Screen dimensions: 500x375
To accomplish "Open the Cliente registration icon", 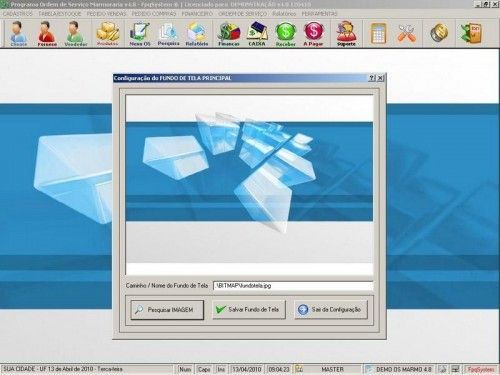I will [x=18, y=33].
